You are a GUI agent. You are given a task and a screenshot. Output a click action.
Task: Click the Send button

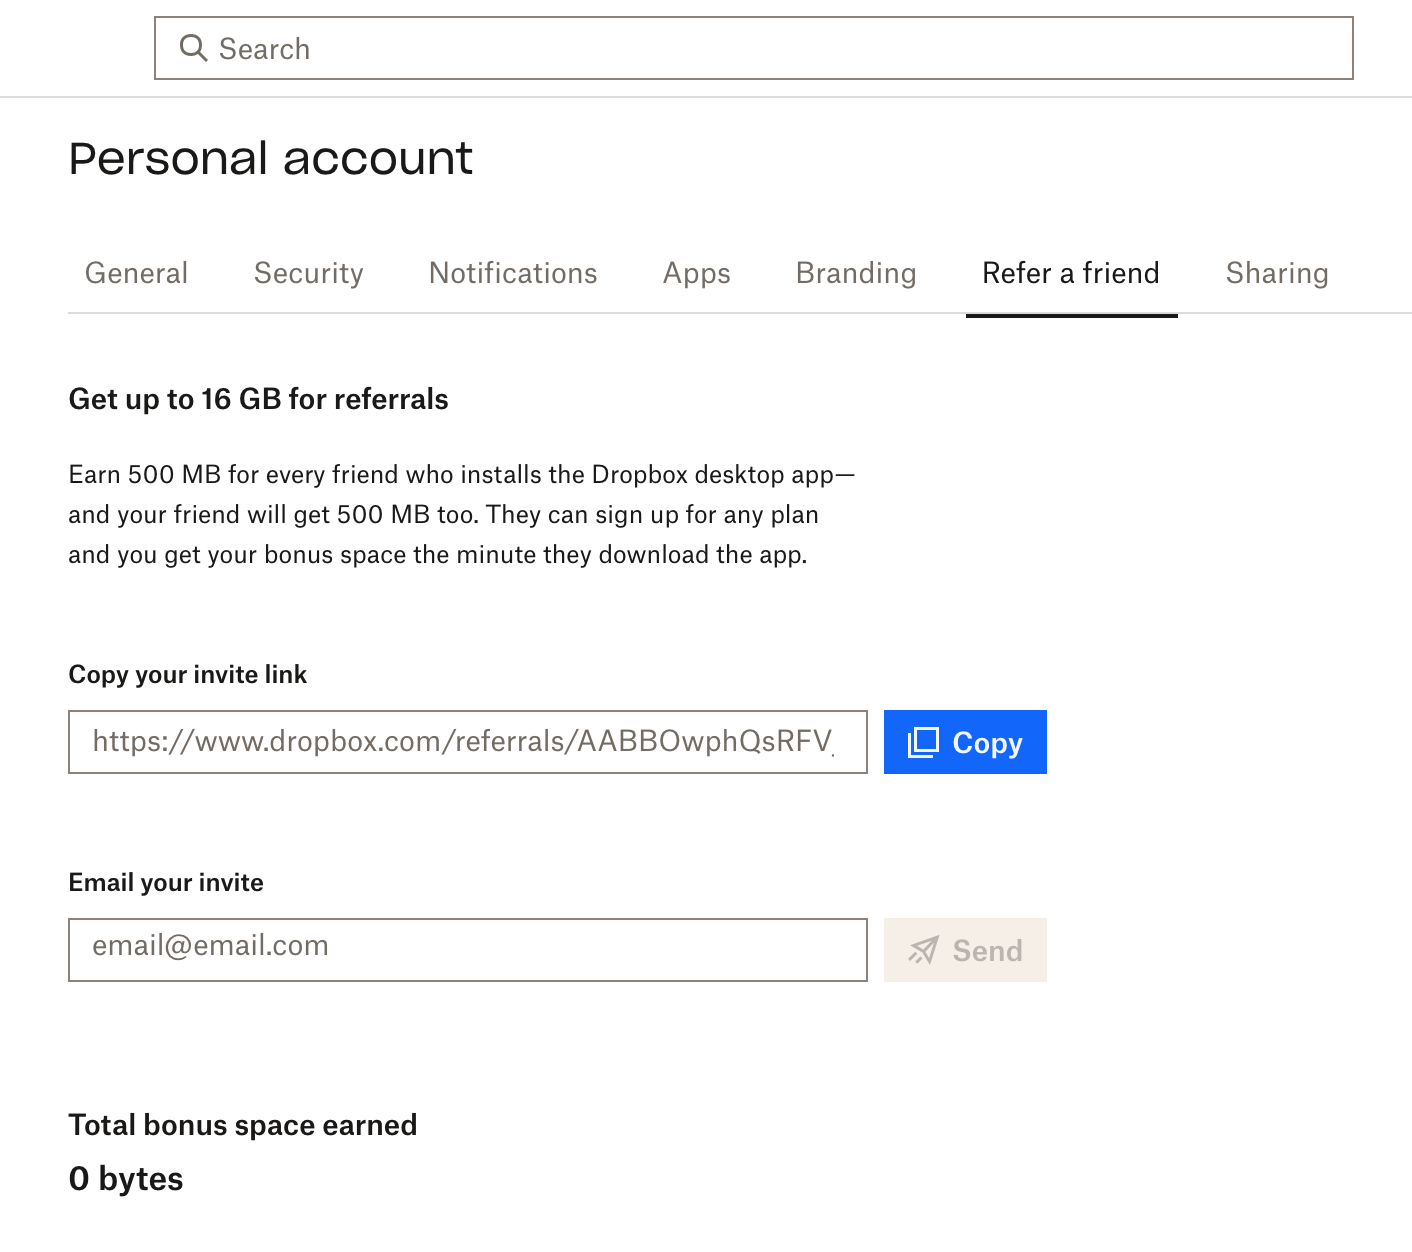coord(964,950)
